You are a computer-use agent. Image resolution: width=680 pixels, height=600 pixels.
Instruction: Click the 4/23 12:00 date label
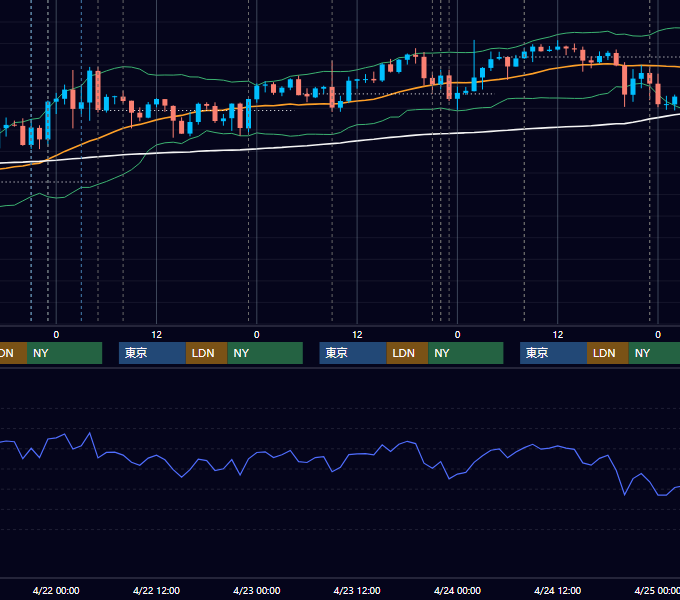coord(357,590)
